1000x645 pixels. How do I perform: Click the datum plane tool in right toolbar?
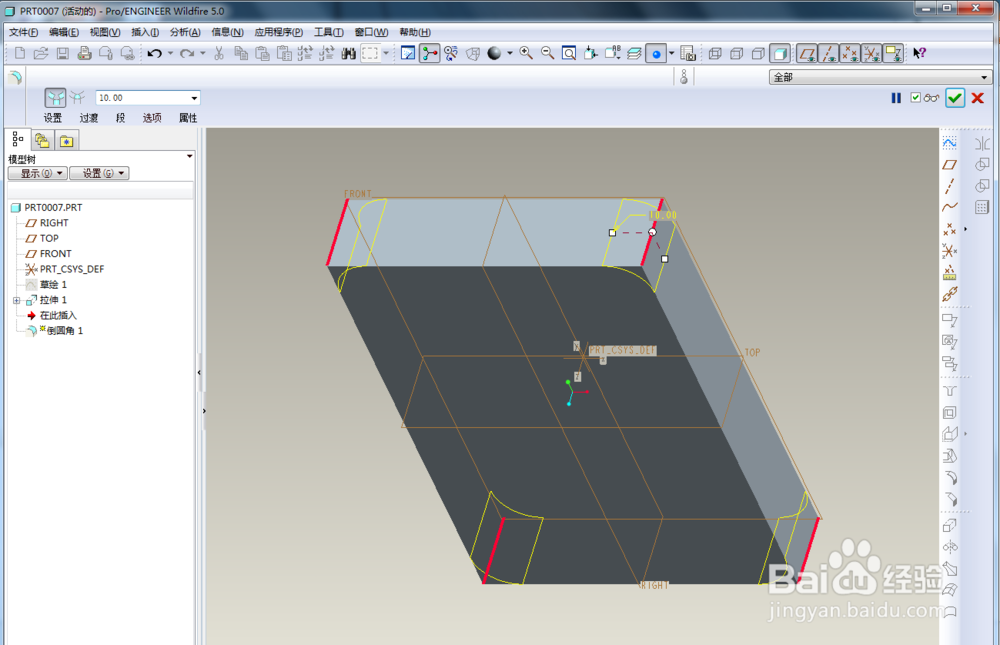(950, 165)
